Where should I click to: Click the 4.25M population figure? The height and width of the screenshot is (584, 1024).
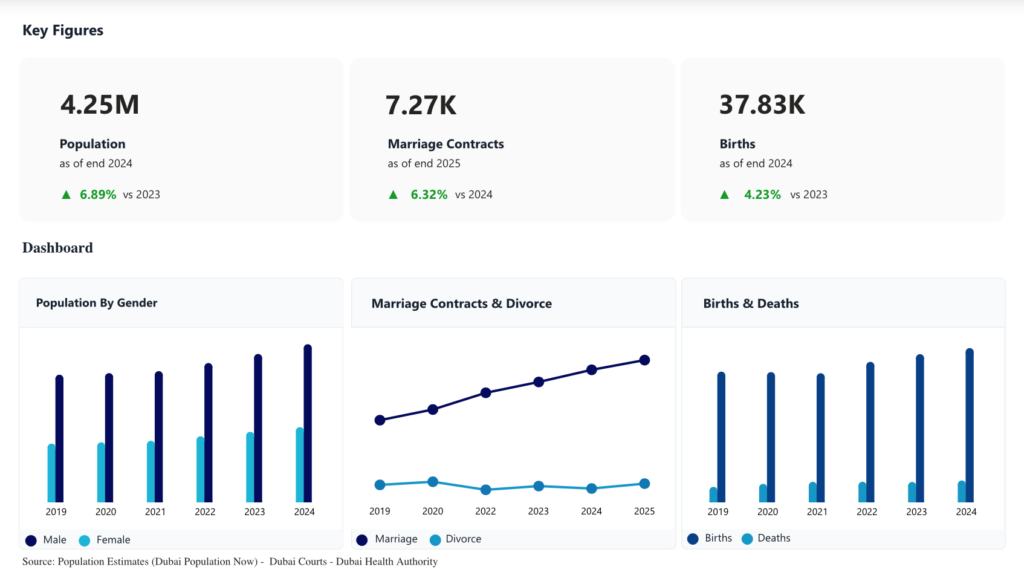pyautogui.click(x=98, y=105)
